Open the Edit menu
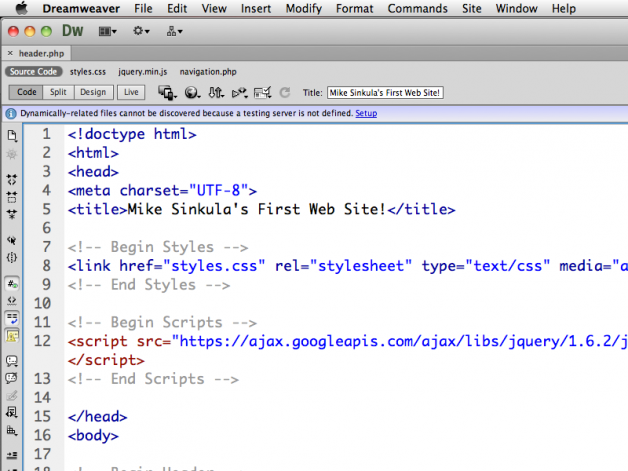The image size is (628, 471). 177,8
